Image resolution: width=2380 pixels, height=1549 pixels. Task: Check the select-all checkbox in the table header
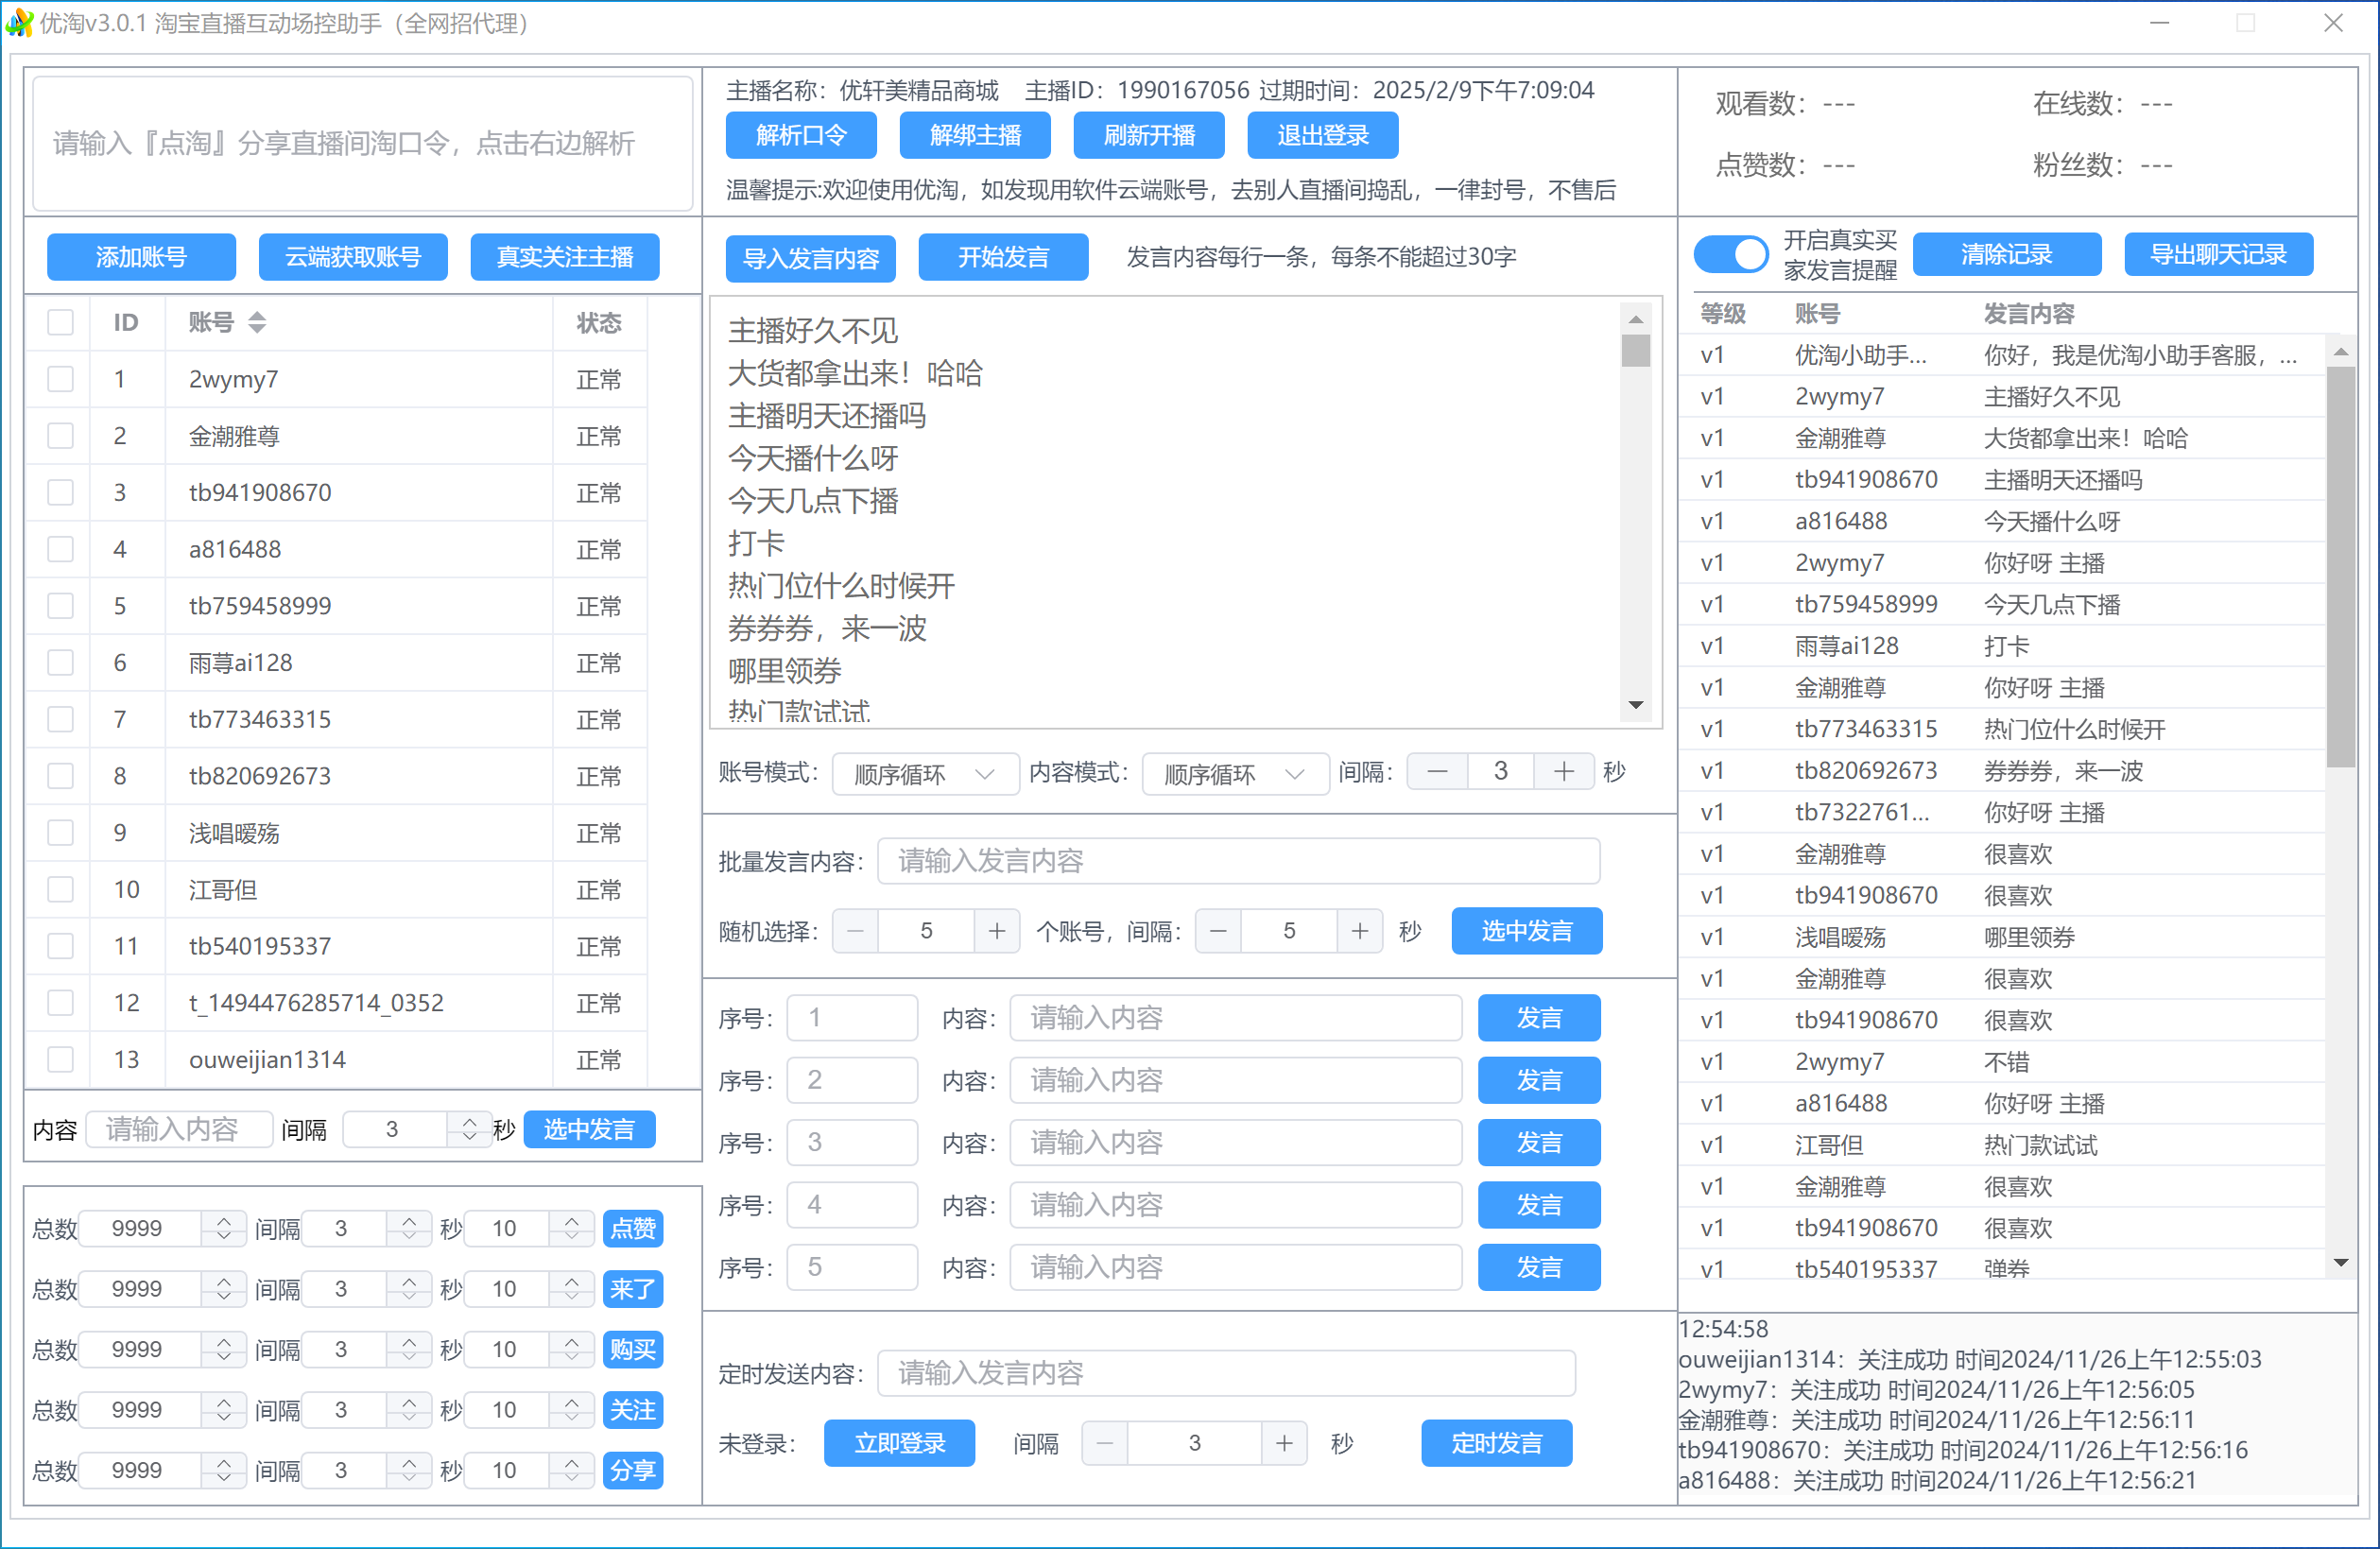coord(61,322)
